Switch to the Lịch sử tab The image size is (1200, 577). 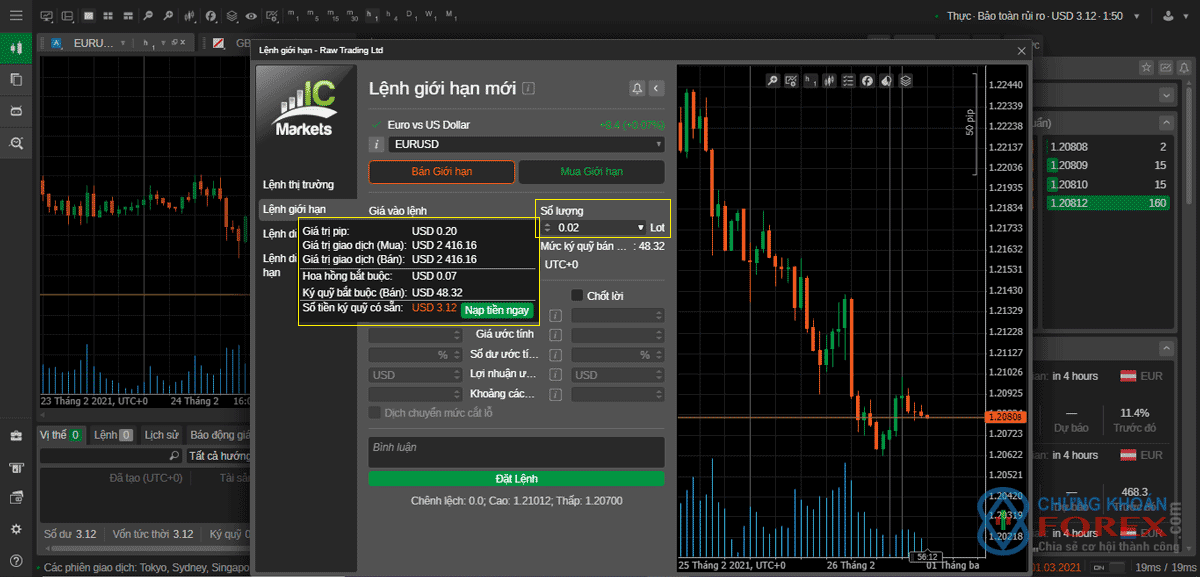click(161, 435)
